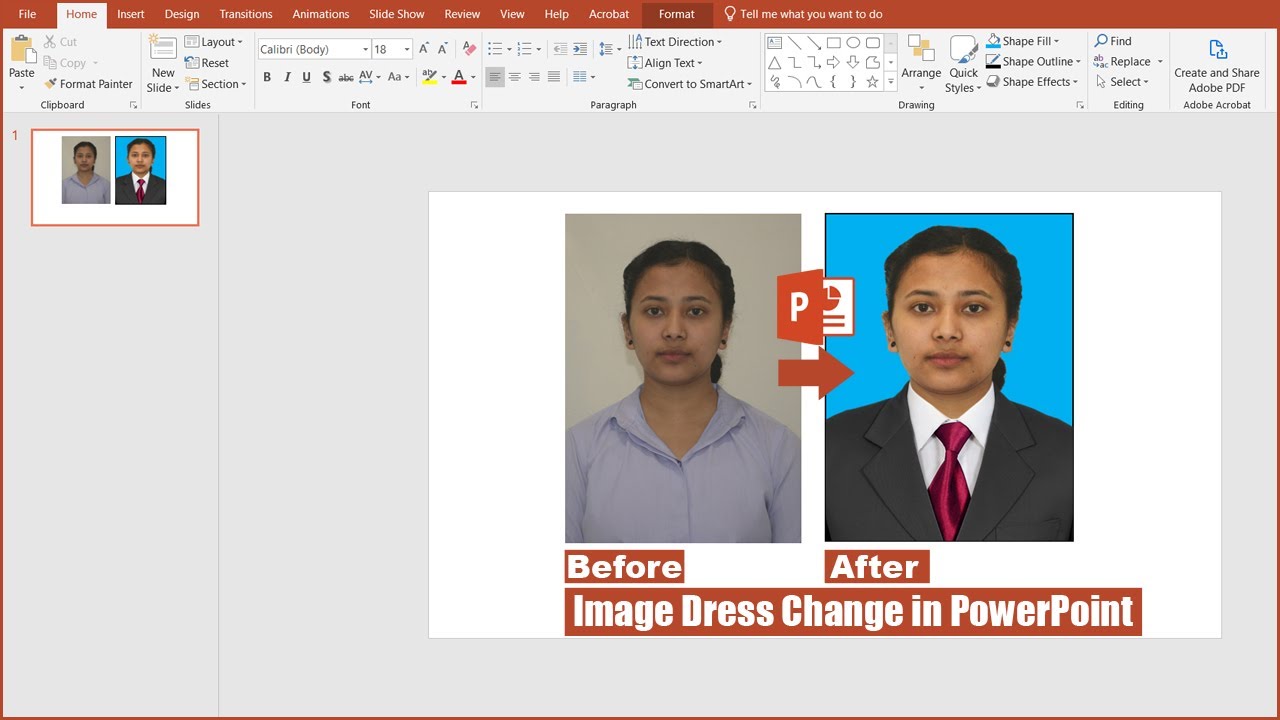This screenshot has height=720, width=1280.
Task: Toggle text Shadow formatting
Action: [326, 77]
